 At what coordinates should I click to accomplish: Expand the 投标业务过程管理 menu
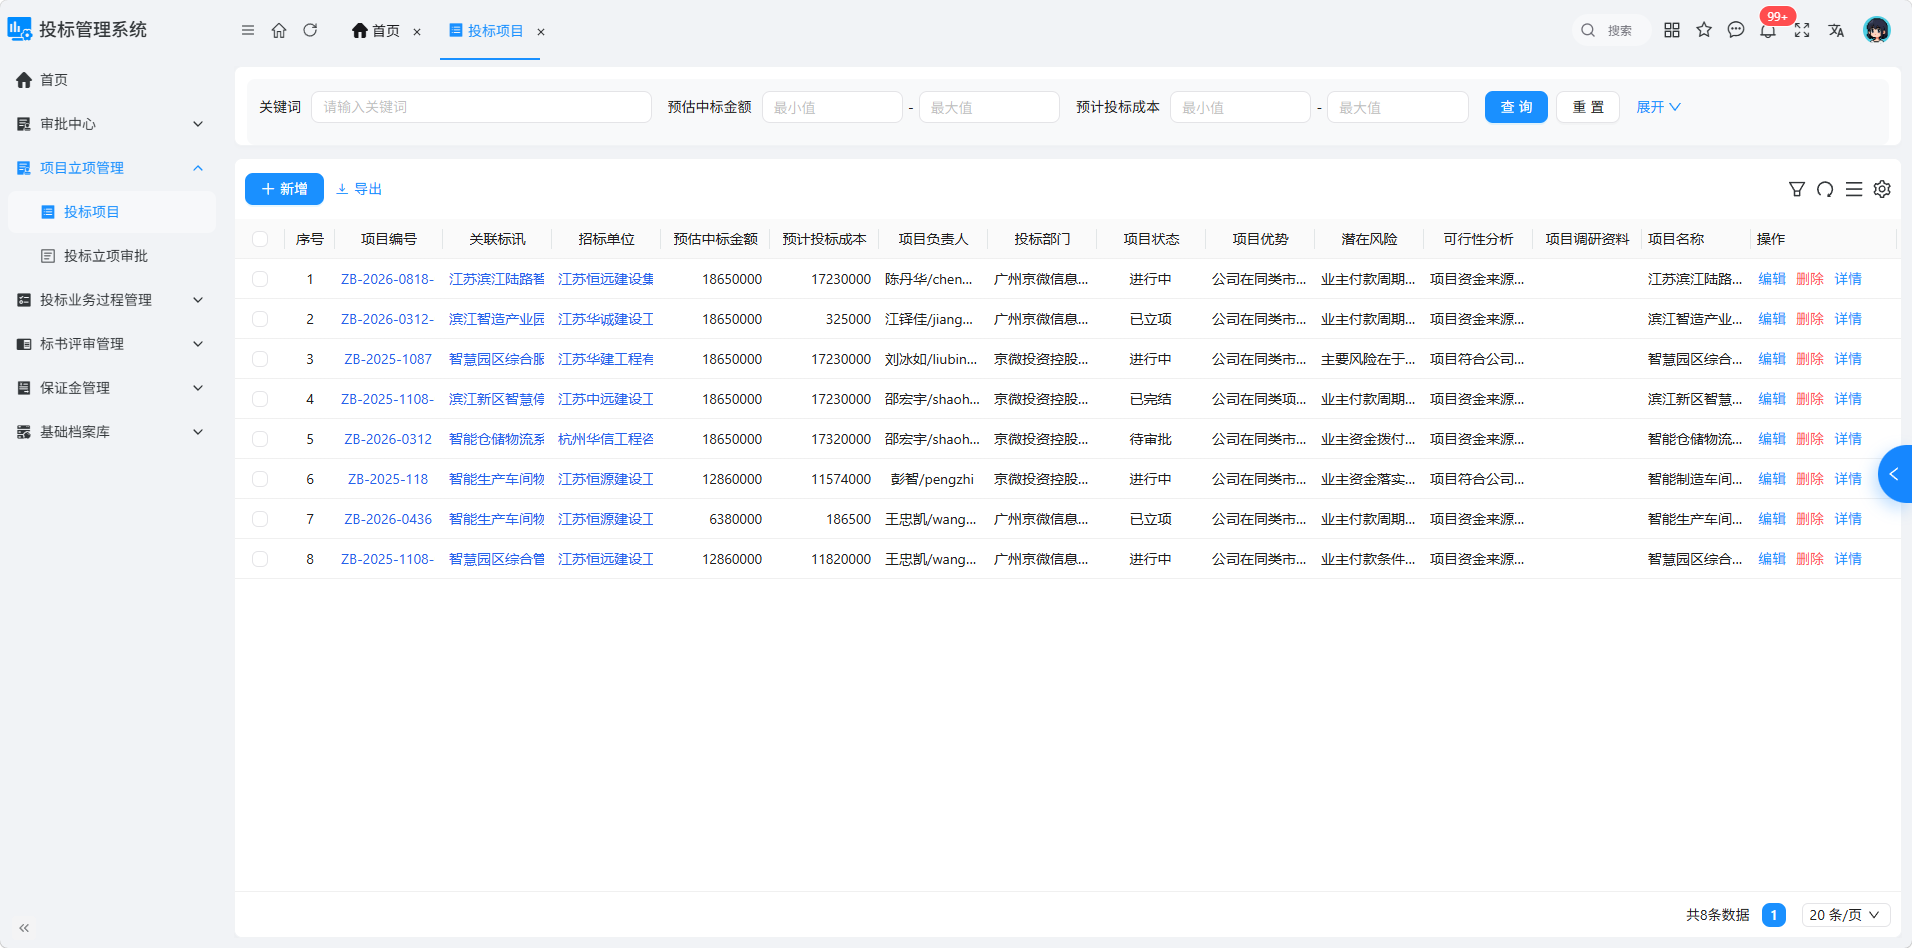coord(111,300)
